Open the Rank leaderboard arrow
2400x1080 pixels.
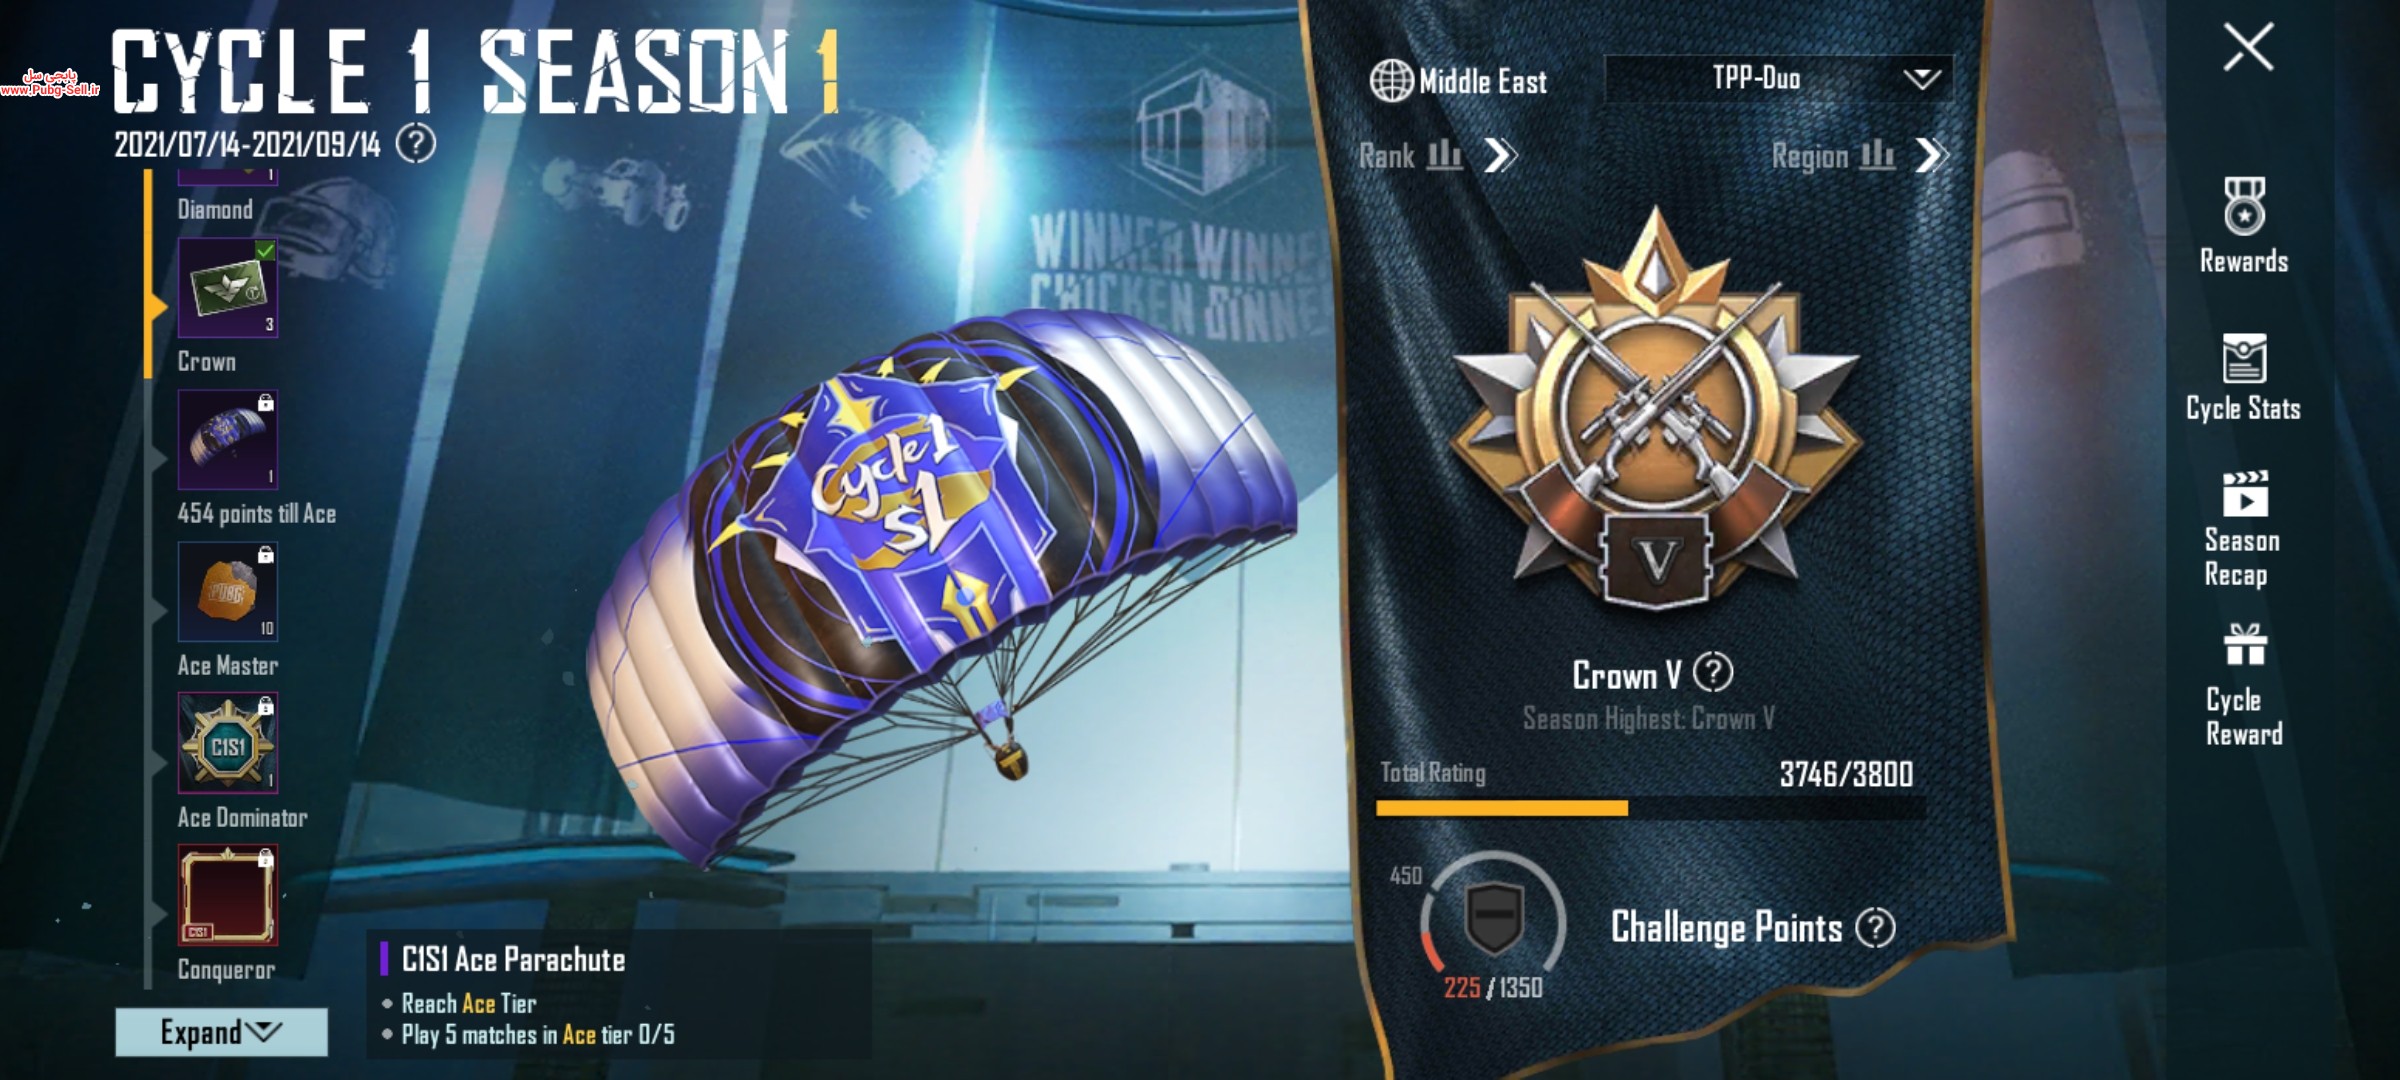coord(1500,155)
